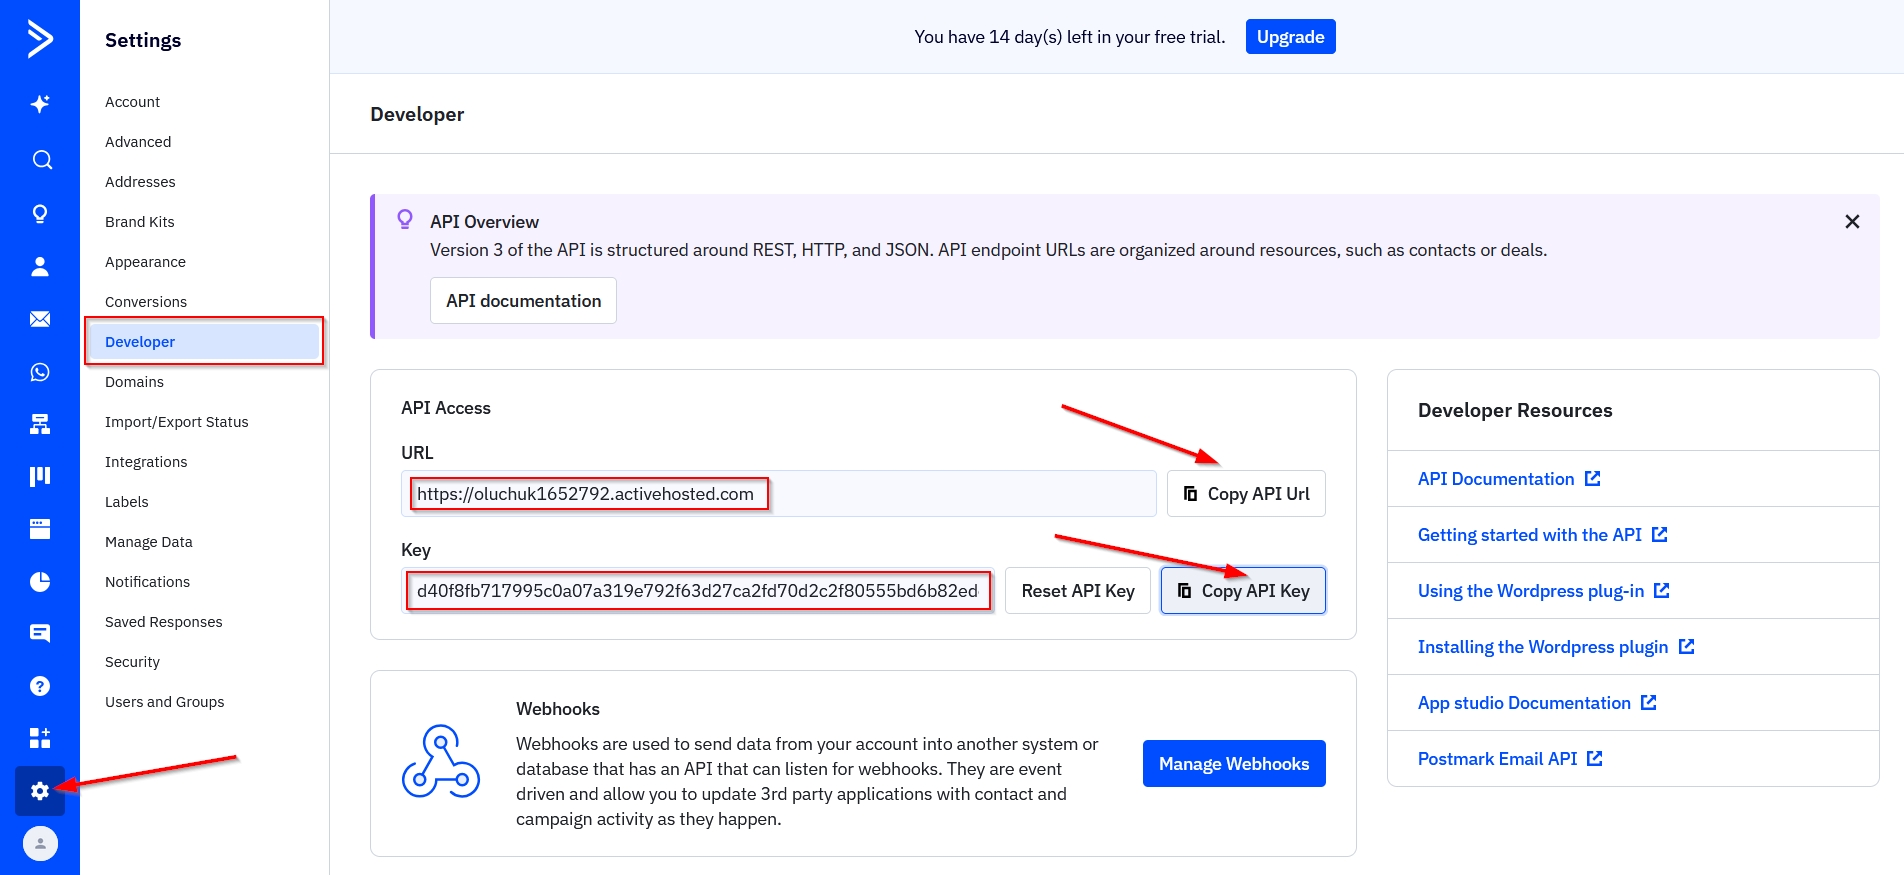
Task: Select Developer in settings menu
Action: (204, 342)
